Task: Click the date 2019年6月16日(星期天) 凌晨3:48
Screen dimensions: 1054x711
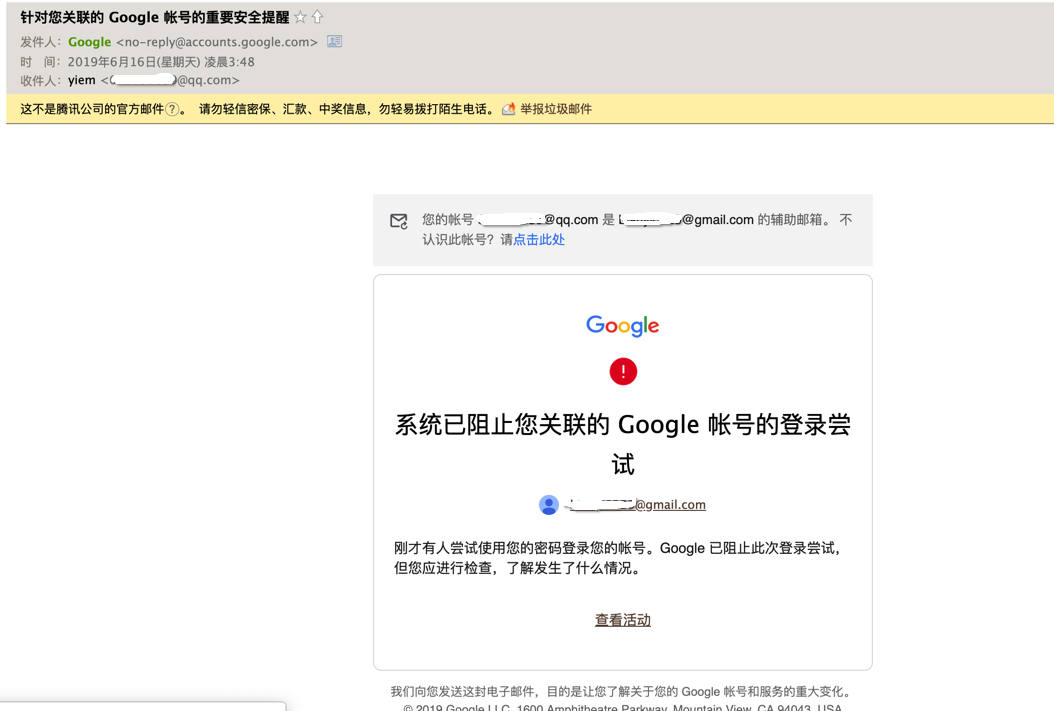Action: (161, 62)
